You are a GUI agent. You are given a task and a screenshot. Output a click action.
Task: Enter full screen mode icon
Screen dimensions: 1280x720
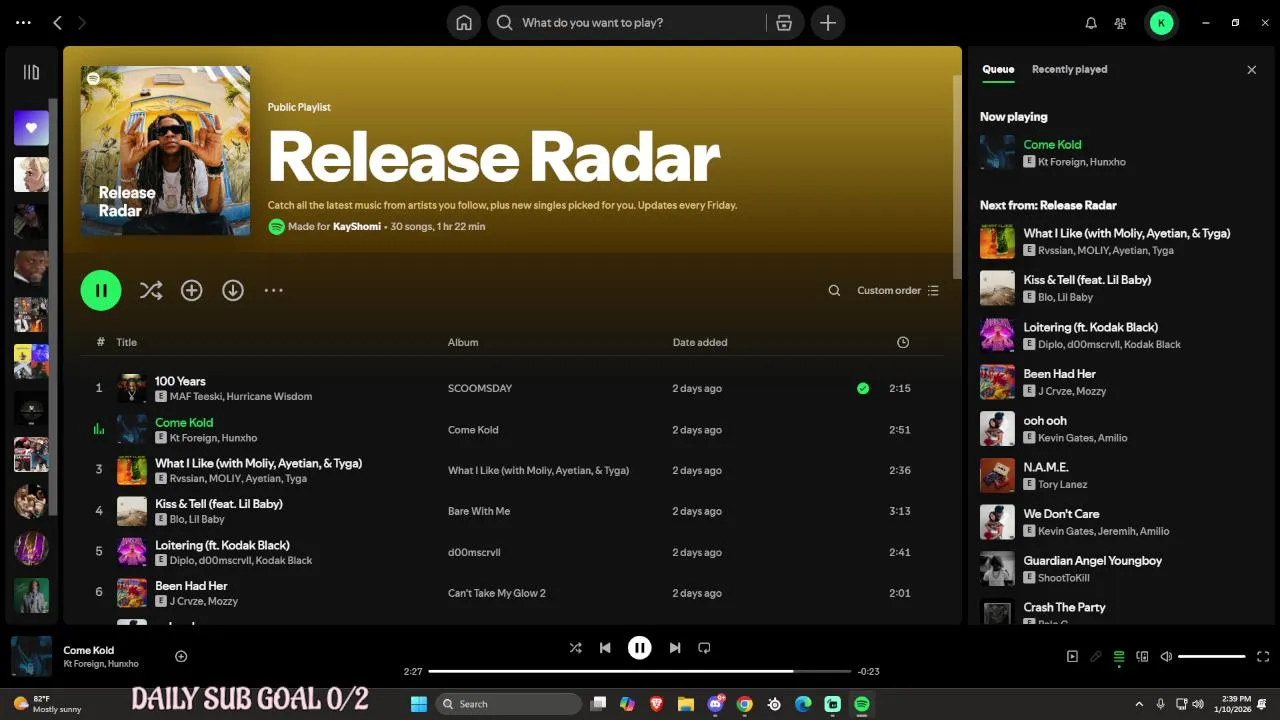coord(1263,657)
